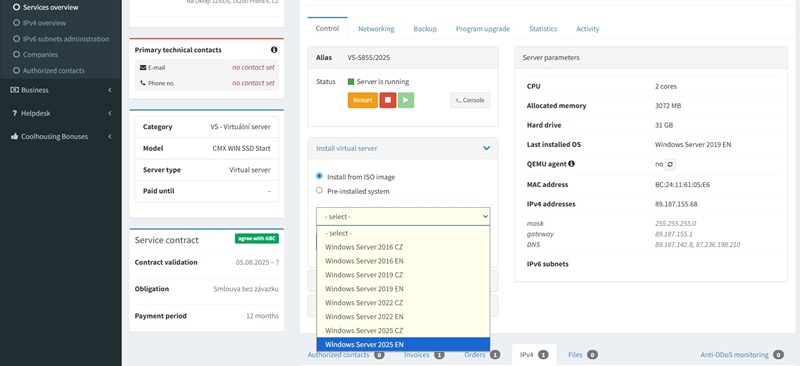800x366 pixels.
Task: Select the Pre-installed system option
Action: pos(319,190)
